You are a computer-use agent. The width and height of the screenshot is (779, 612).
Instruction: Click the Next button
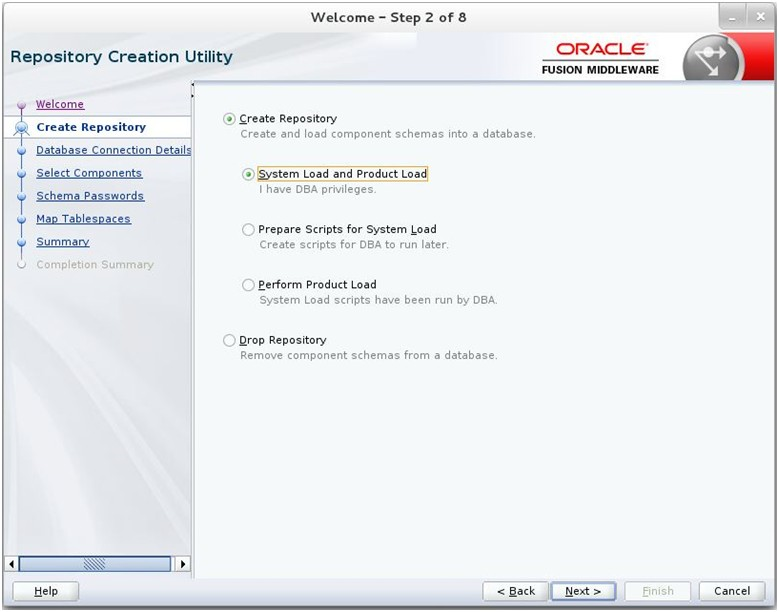[583, 591]
